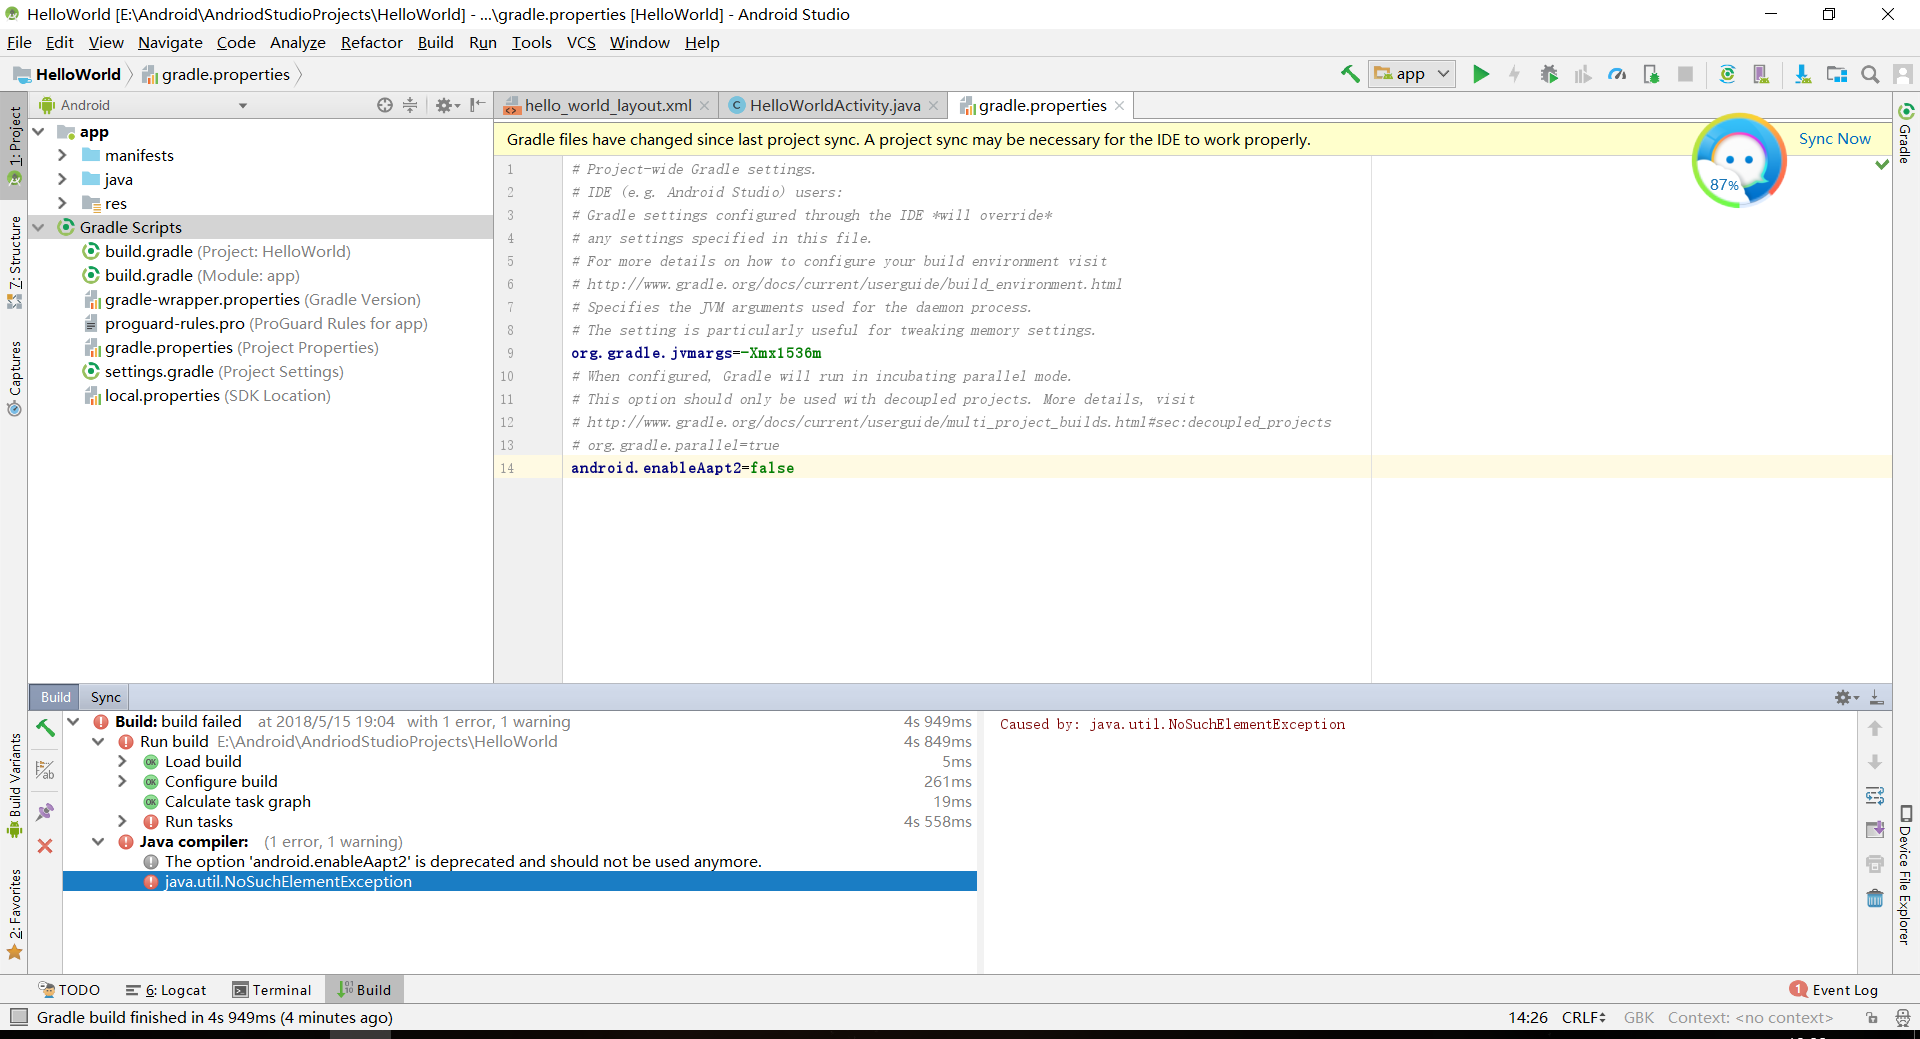Open the Terminal tool window button
This screenshot has height=1039, width=1920.
pyautogui.click(x=272, y=990)
